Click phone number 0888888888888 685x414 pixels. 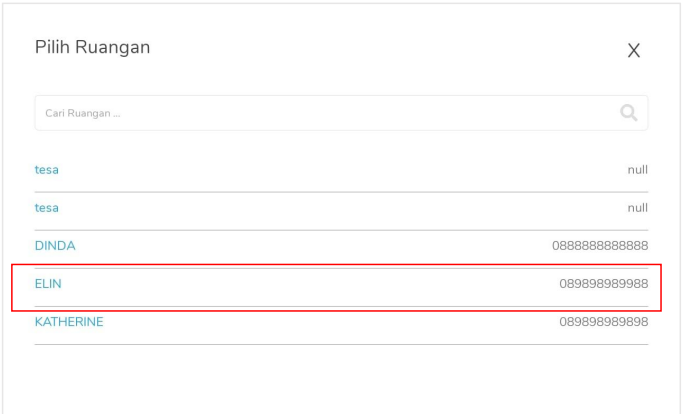600,246
